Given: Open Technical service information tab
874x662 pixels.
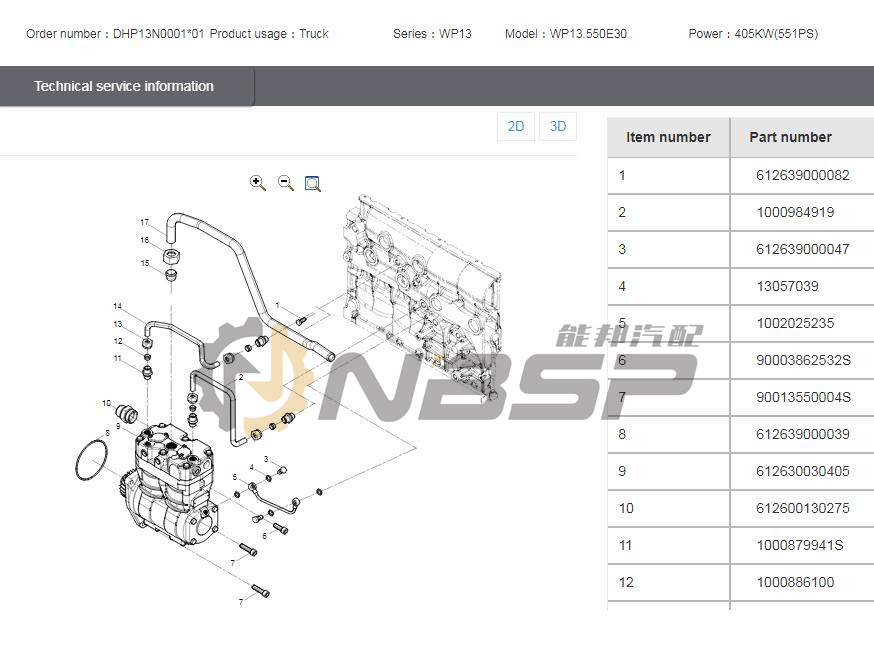Looking at the screenshot, I should point(124,87).
